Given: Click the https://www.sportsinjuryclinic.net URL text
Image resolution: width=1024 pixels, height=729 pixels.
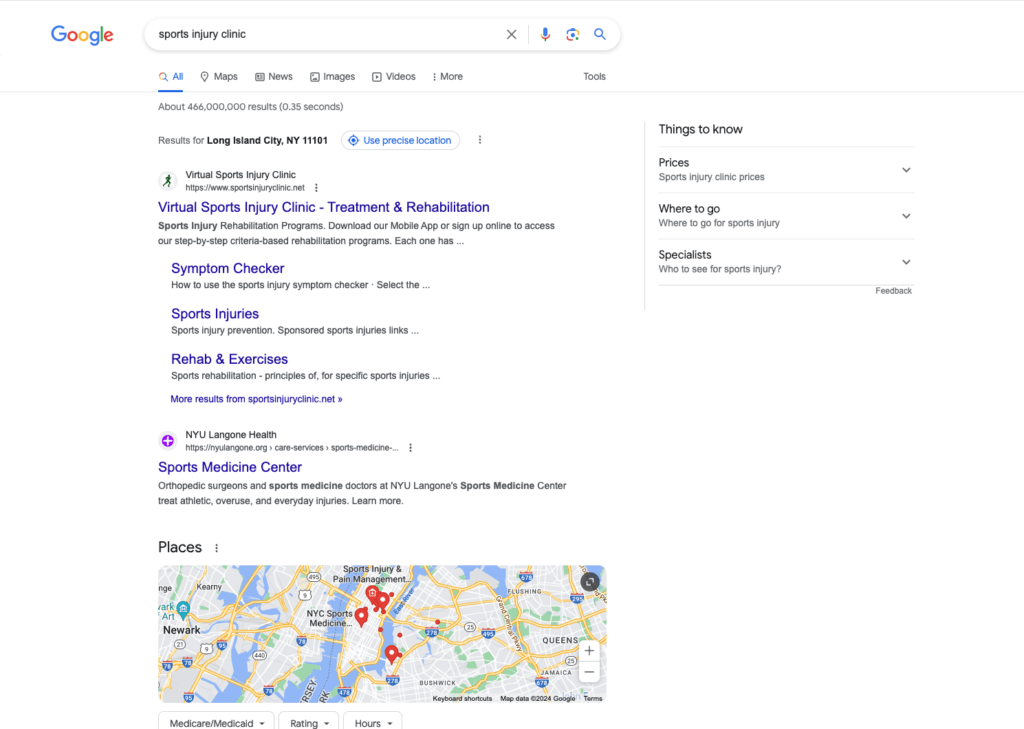Looking at the screenshot, I should click(x=245, y=188).
